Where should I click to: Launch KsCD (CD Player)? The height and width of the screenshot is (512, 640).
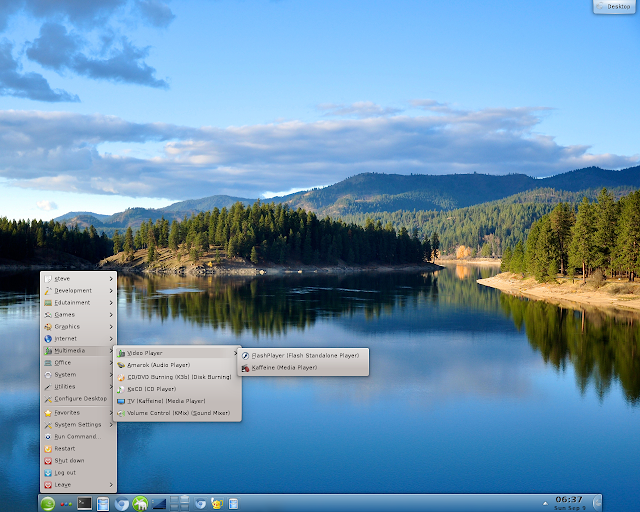177,389
